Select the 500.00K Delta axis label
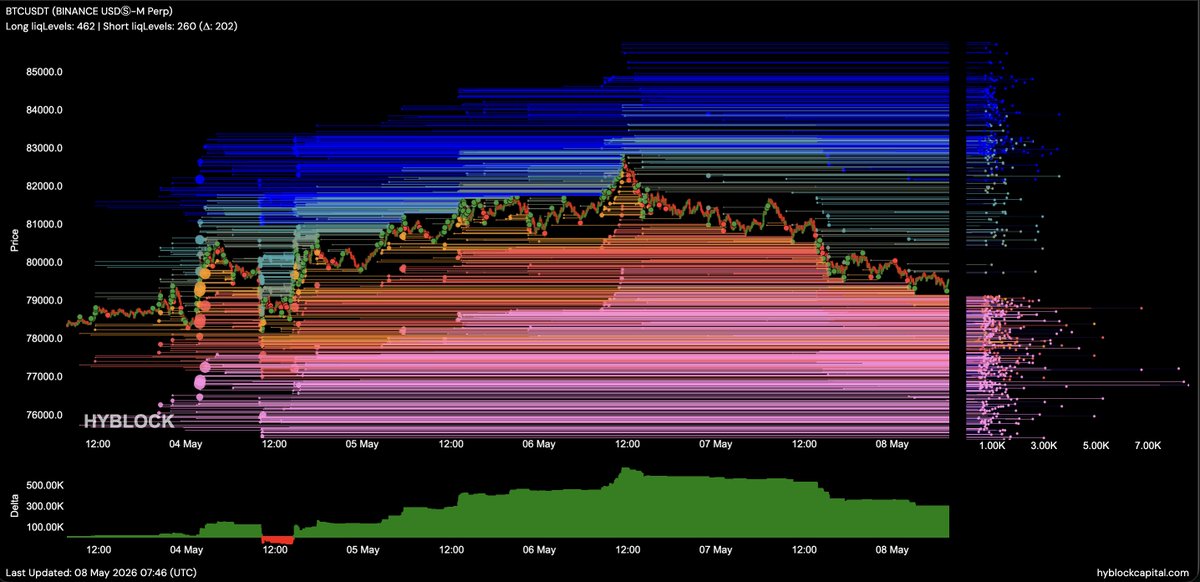Screen dimensions: 1200x582 pos(46,485)
